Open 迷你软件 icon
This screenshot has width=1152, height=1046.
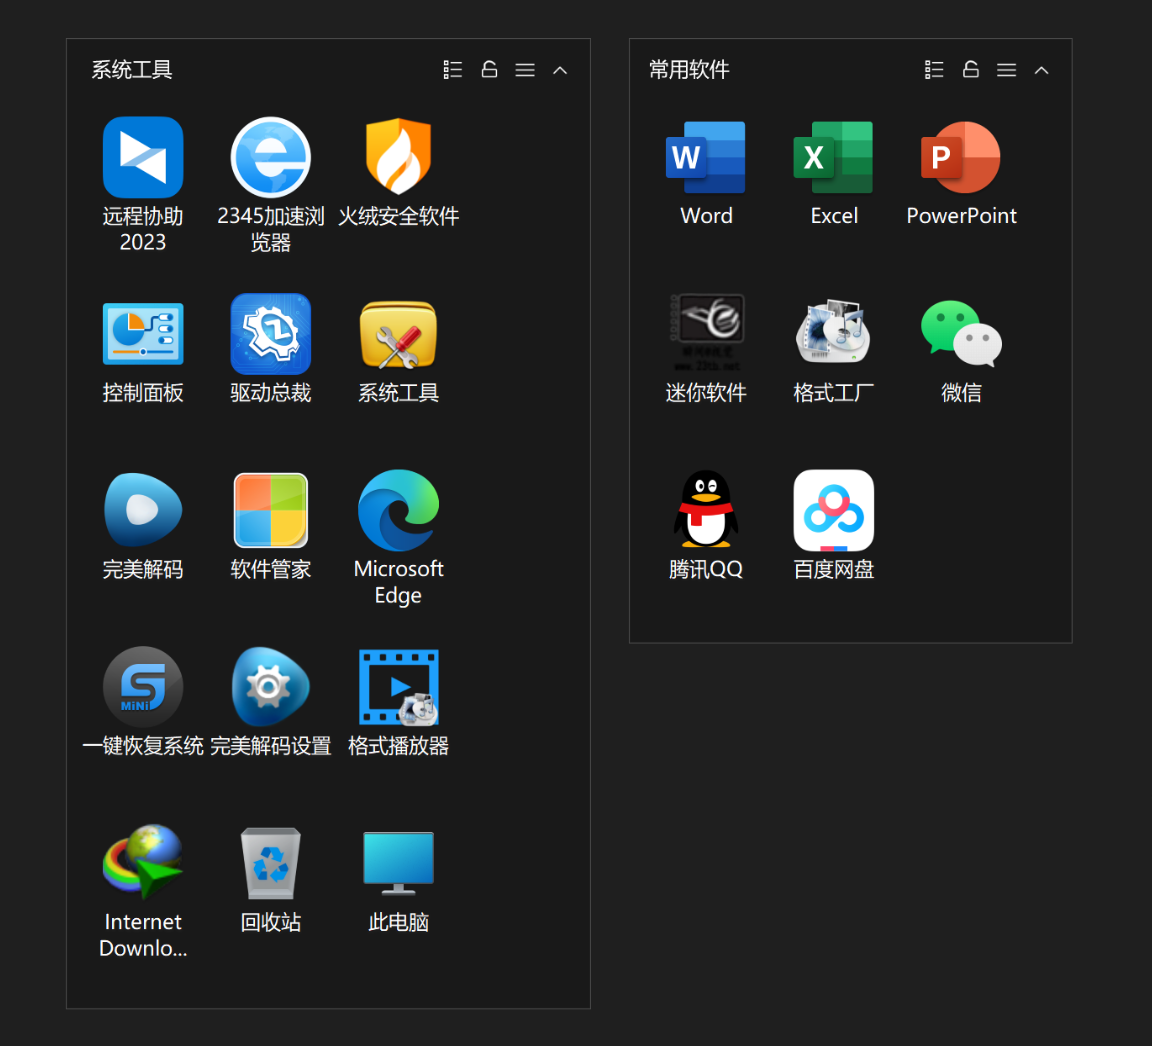point(707,332)
